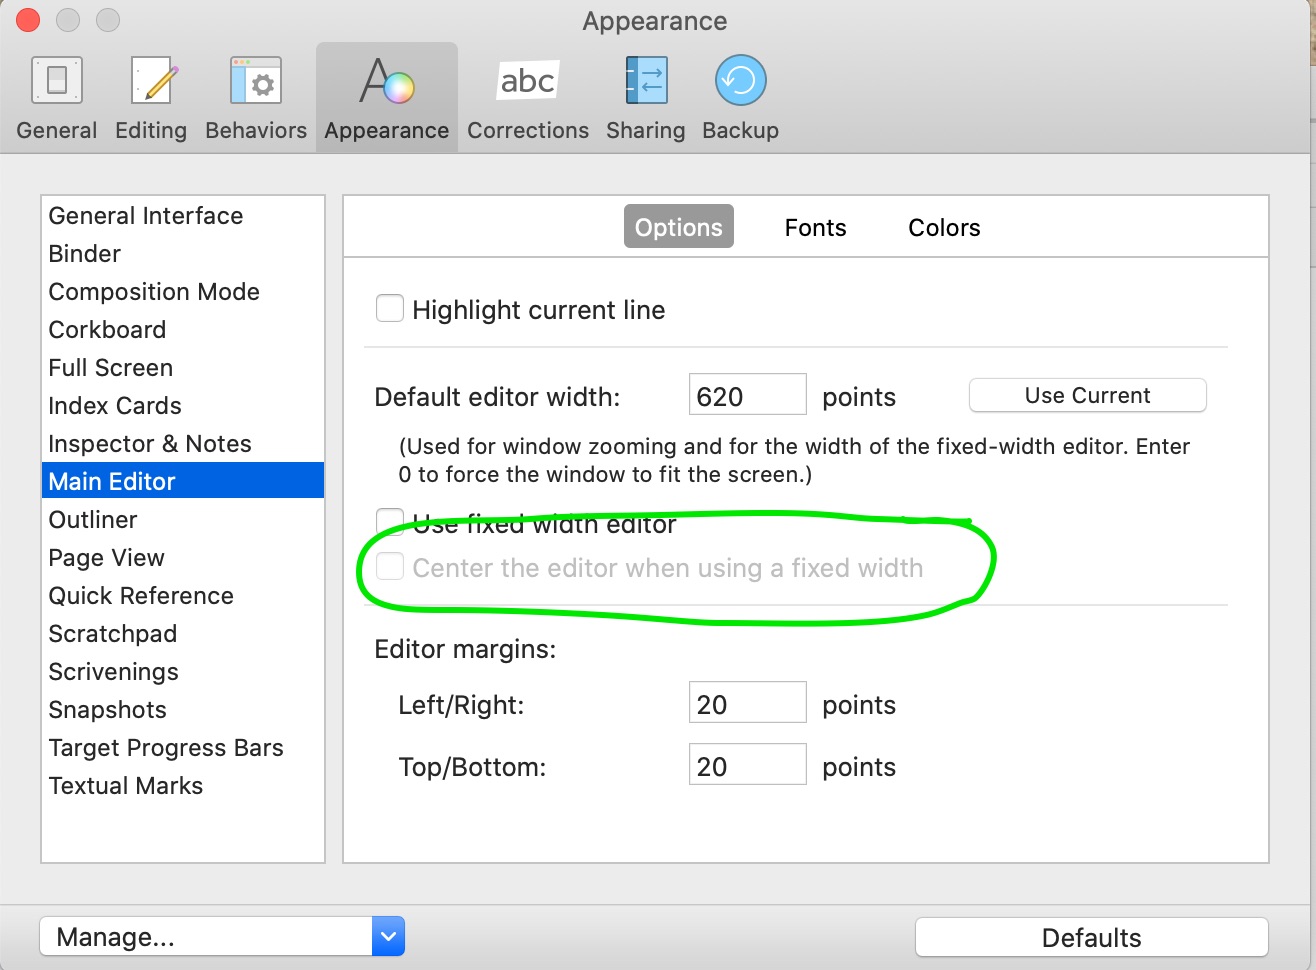Switch to the Fonts tab
The height and width of the screenshot is (970, 1316).
point(815,228)
